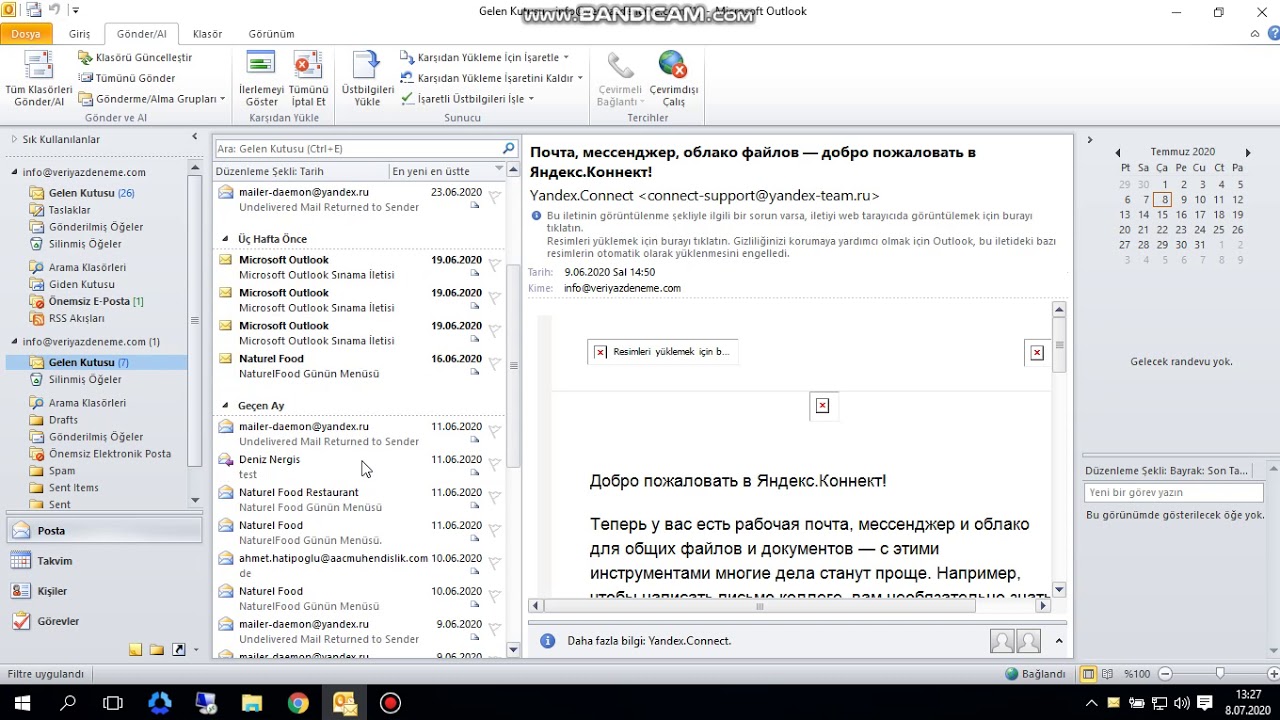
Task: Collapse first info@veriyazdeneme.com account
Action: point(15,172)
